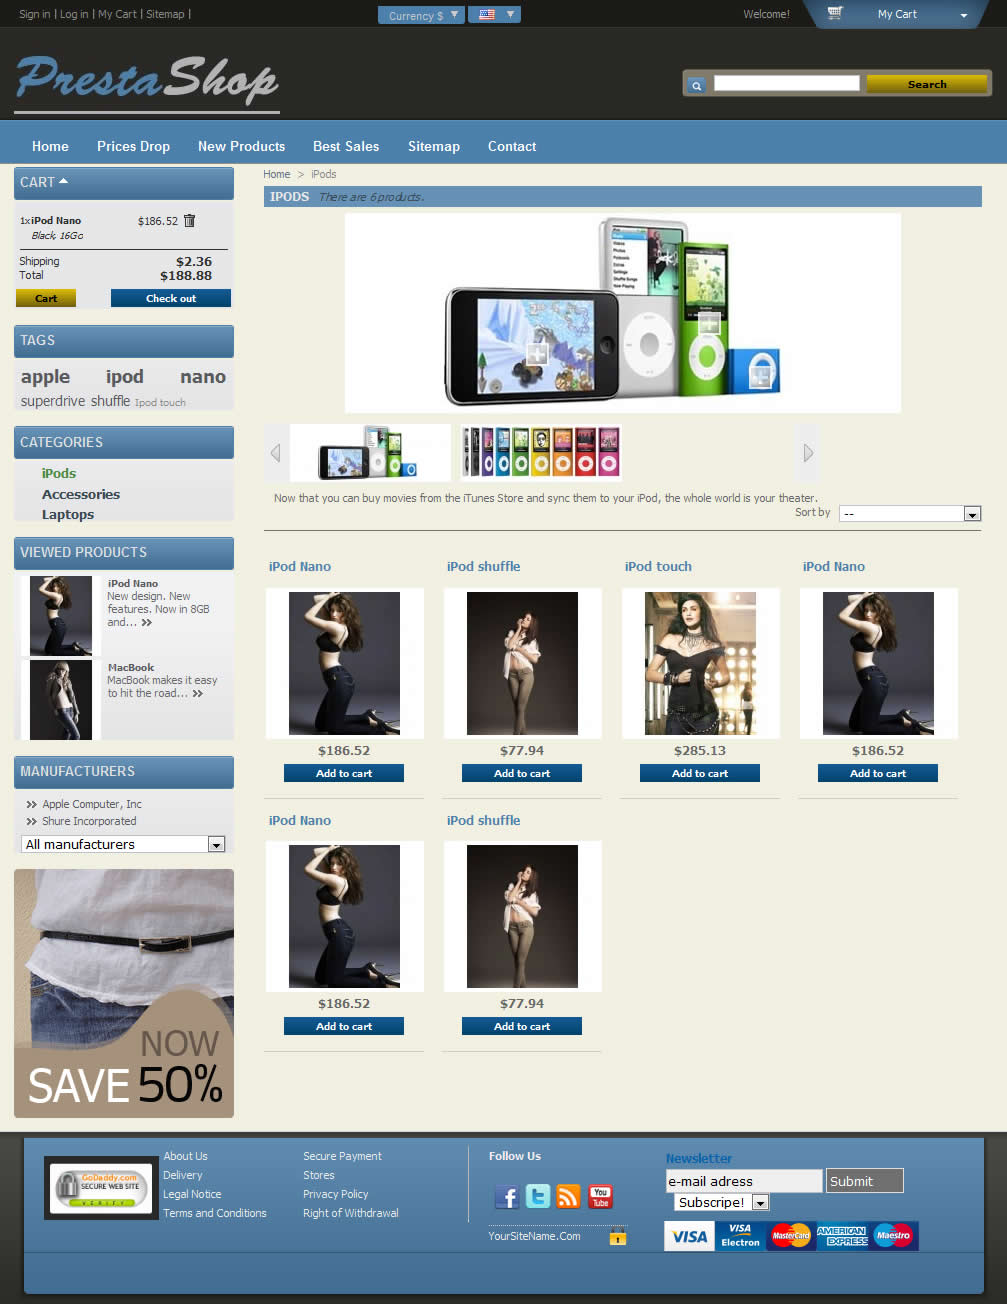The width and height of the screenshot is (1007, 1304).
Task: Open Apple Computer, Inc manufacturer link
Action: [92, 804]
